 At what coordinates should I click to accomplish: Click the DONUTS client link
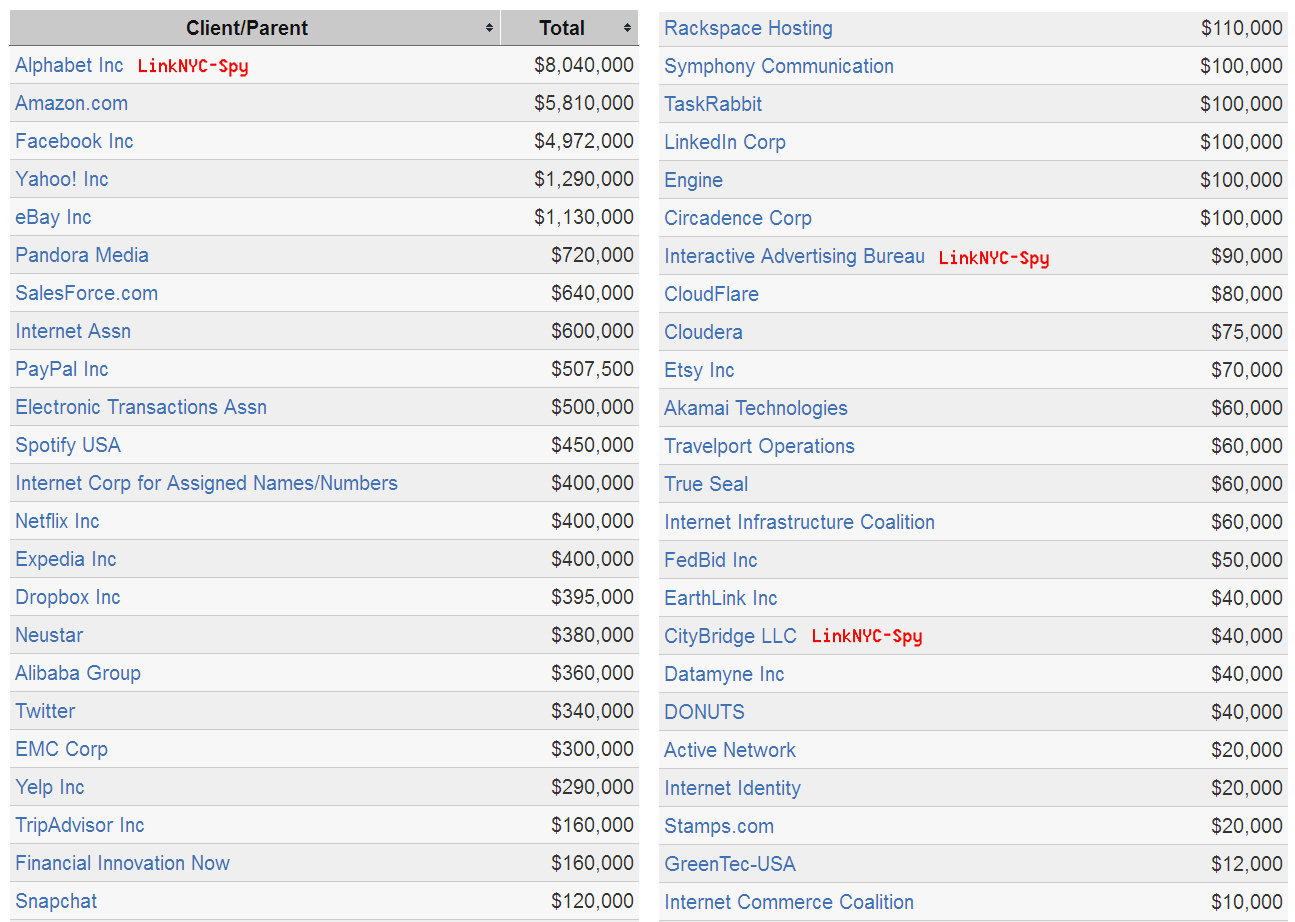pos(704,712)
